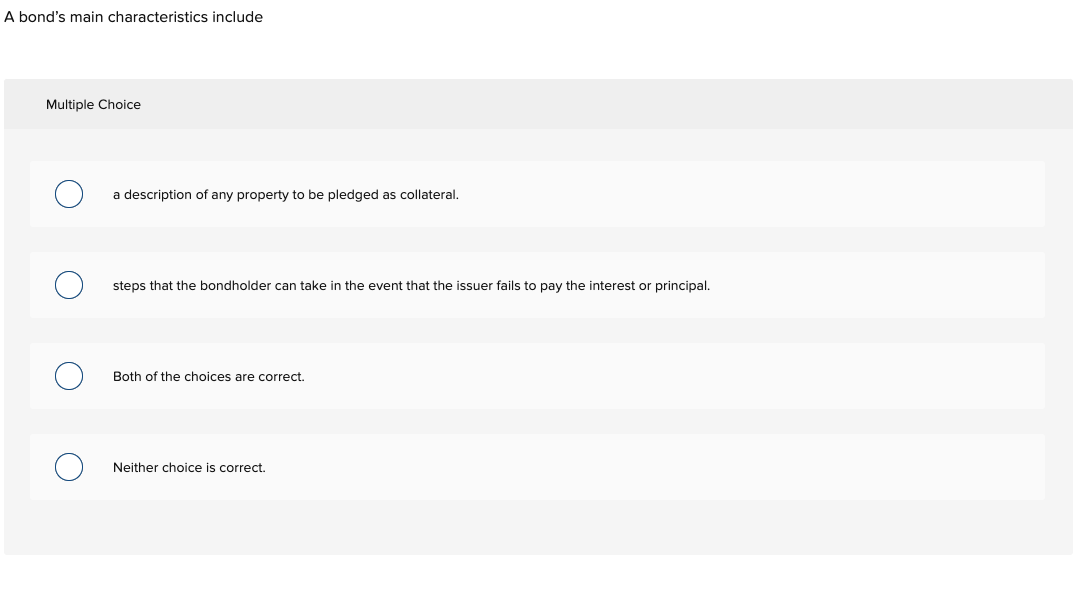Click the third answer option row

pos(538,376)
